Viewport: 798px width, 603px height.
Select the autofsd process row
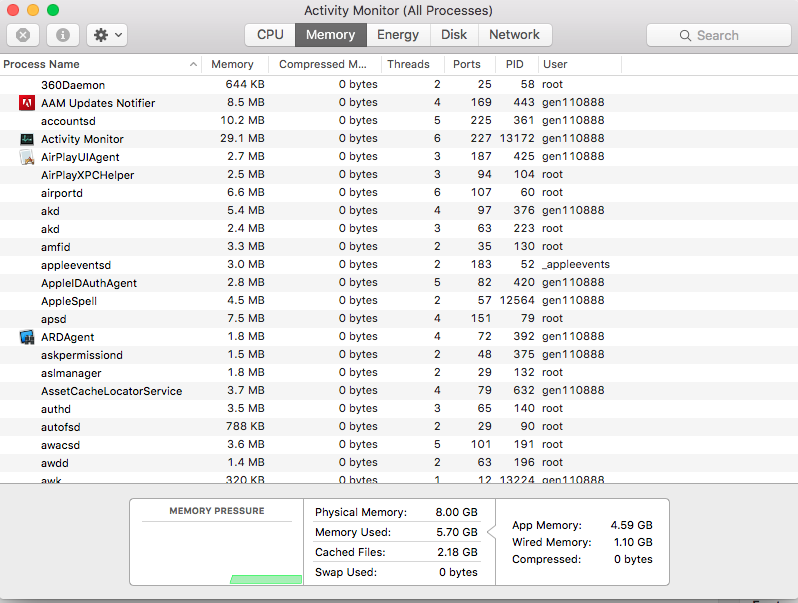[x=399, y=427]
